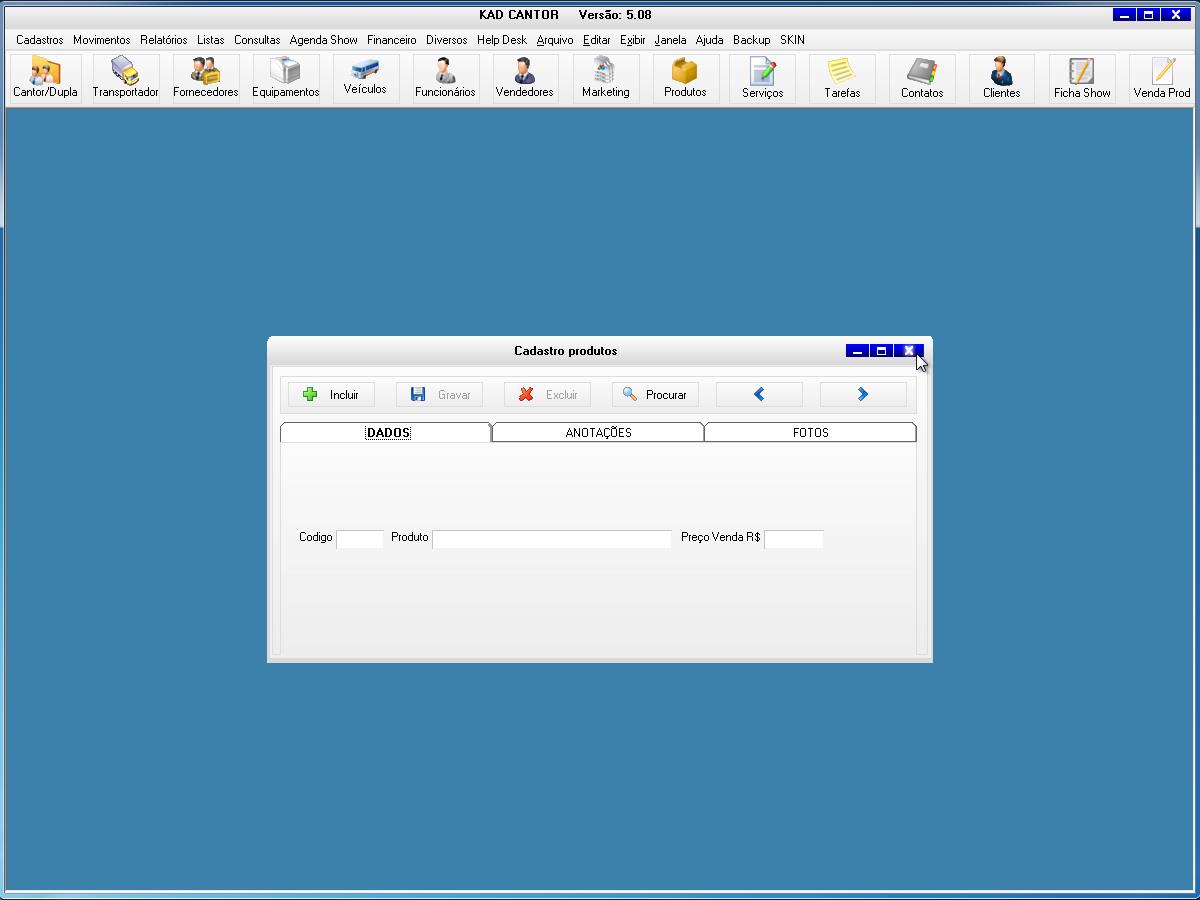Open the Arquivo menu
Viewport: 1200px width, 900px height.
coord(555,40)
